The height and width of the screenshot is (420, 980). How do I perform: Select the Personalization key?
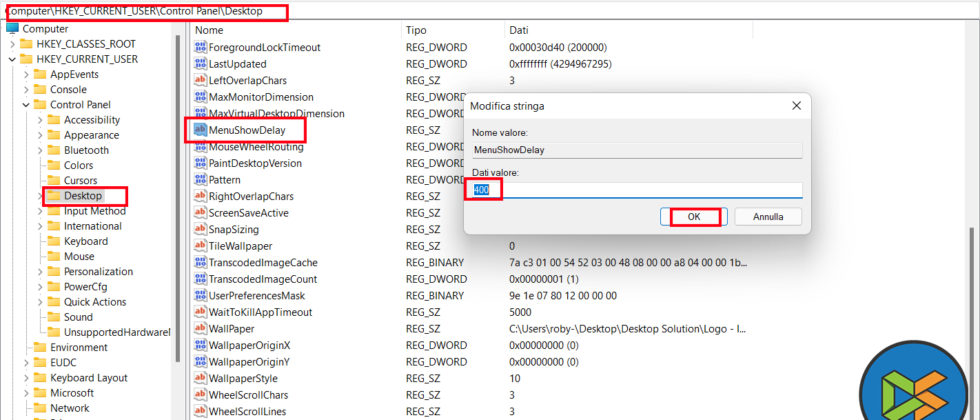(98, 271)
